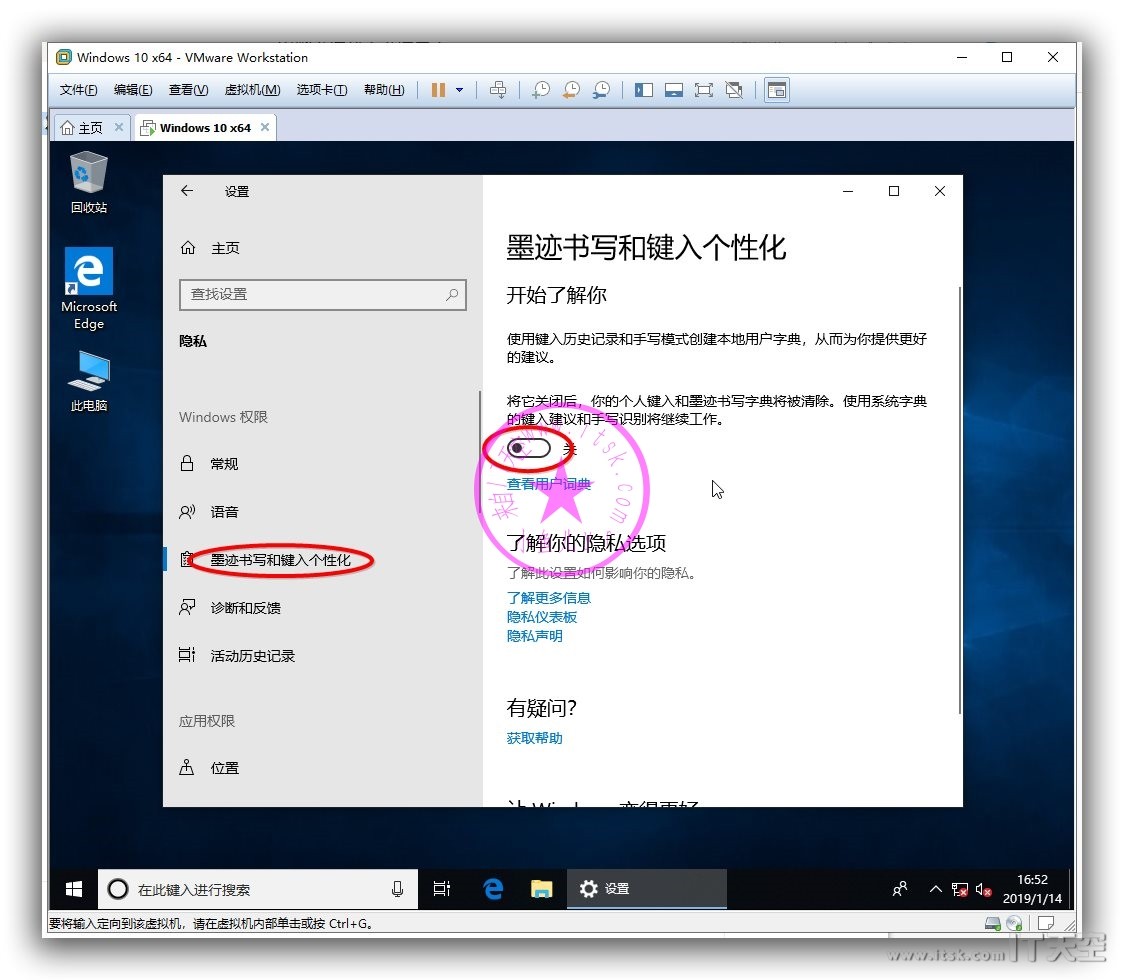Select 墨迹书写和键入个性化 in the sidebar

[280, 560]
